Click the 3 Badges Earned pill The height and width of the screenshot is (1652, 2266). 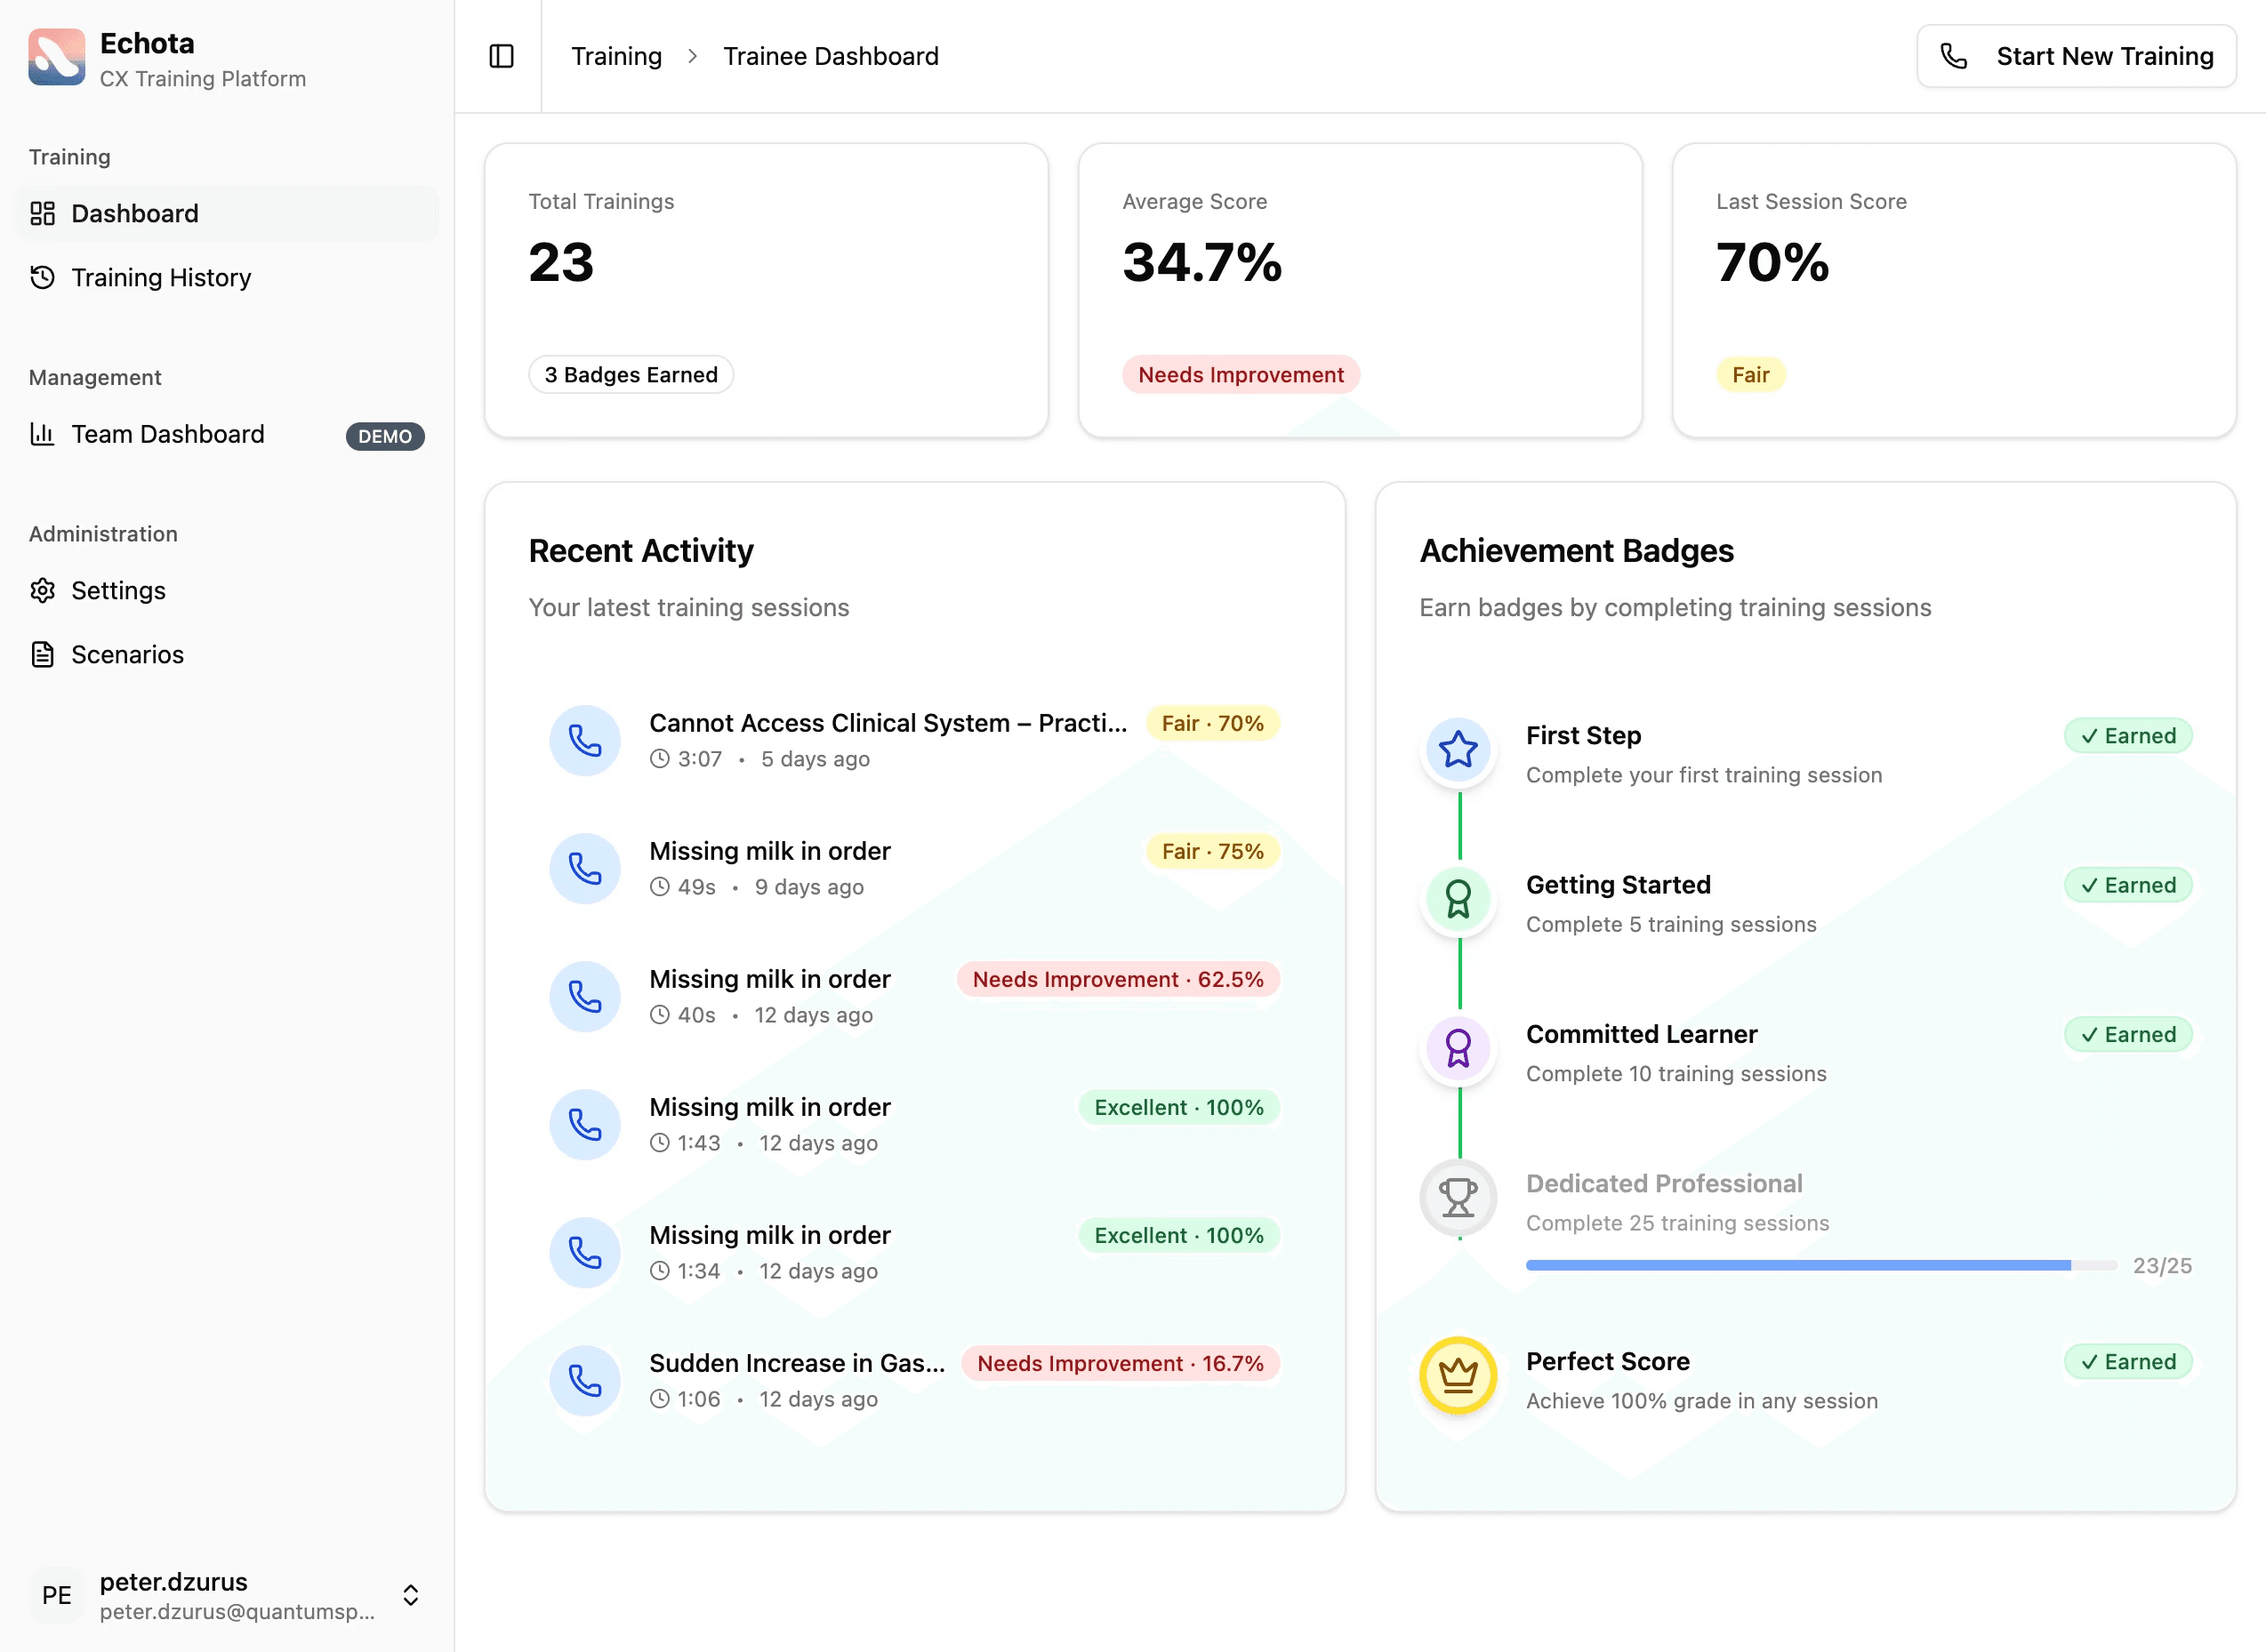631,375
